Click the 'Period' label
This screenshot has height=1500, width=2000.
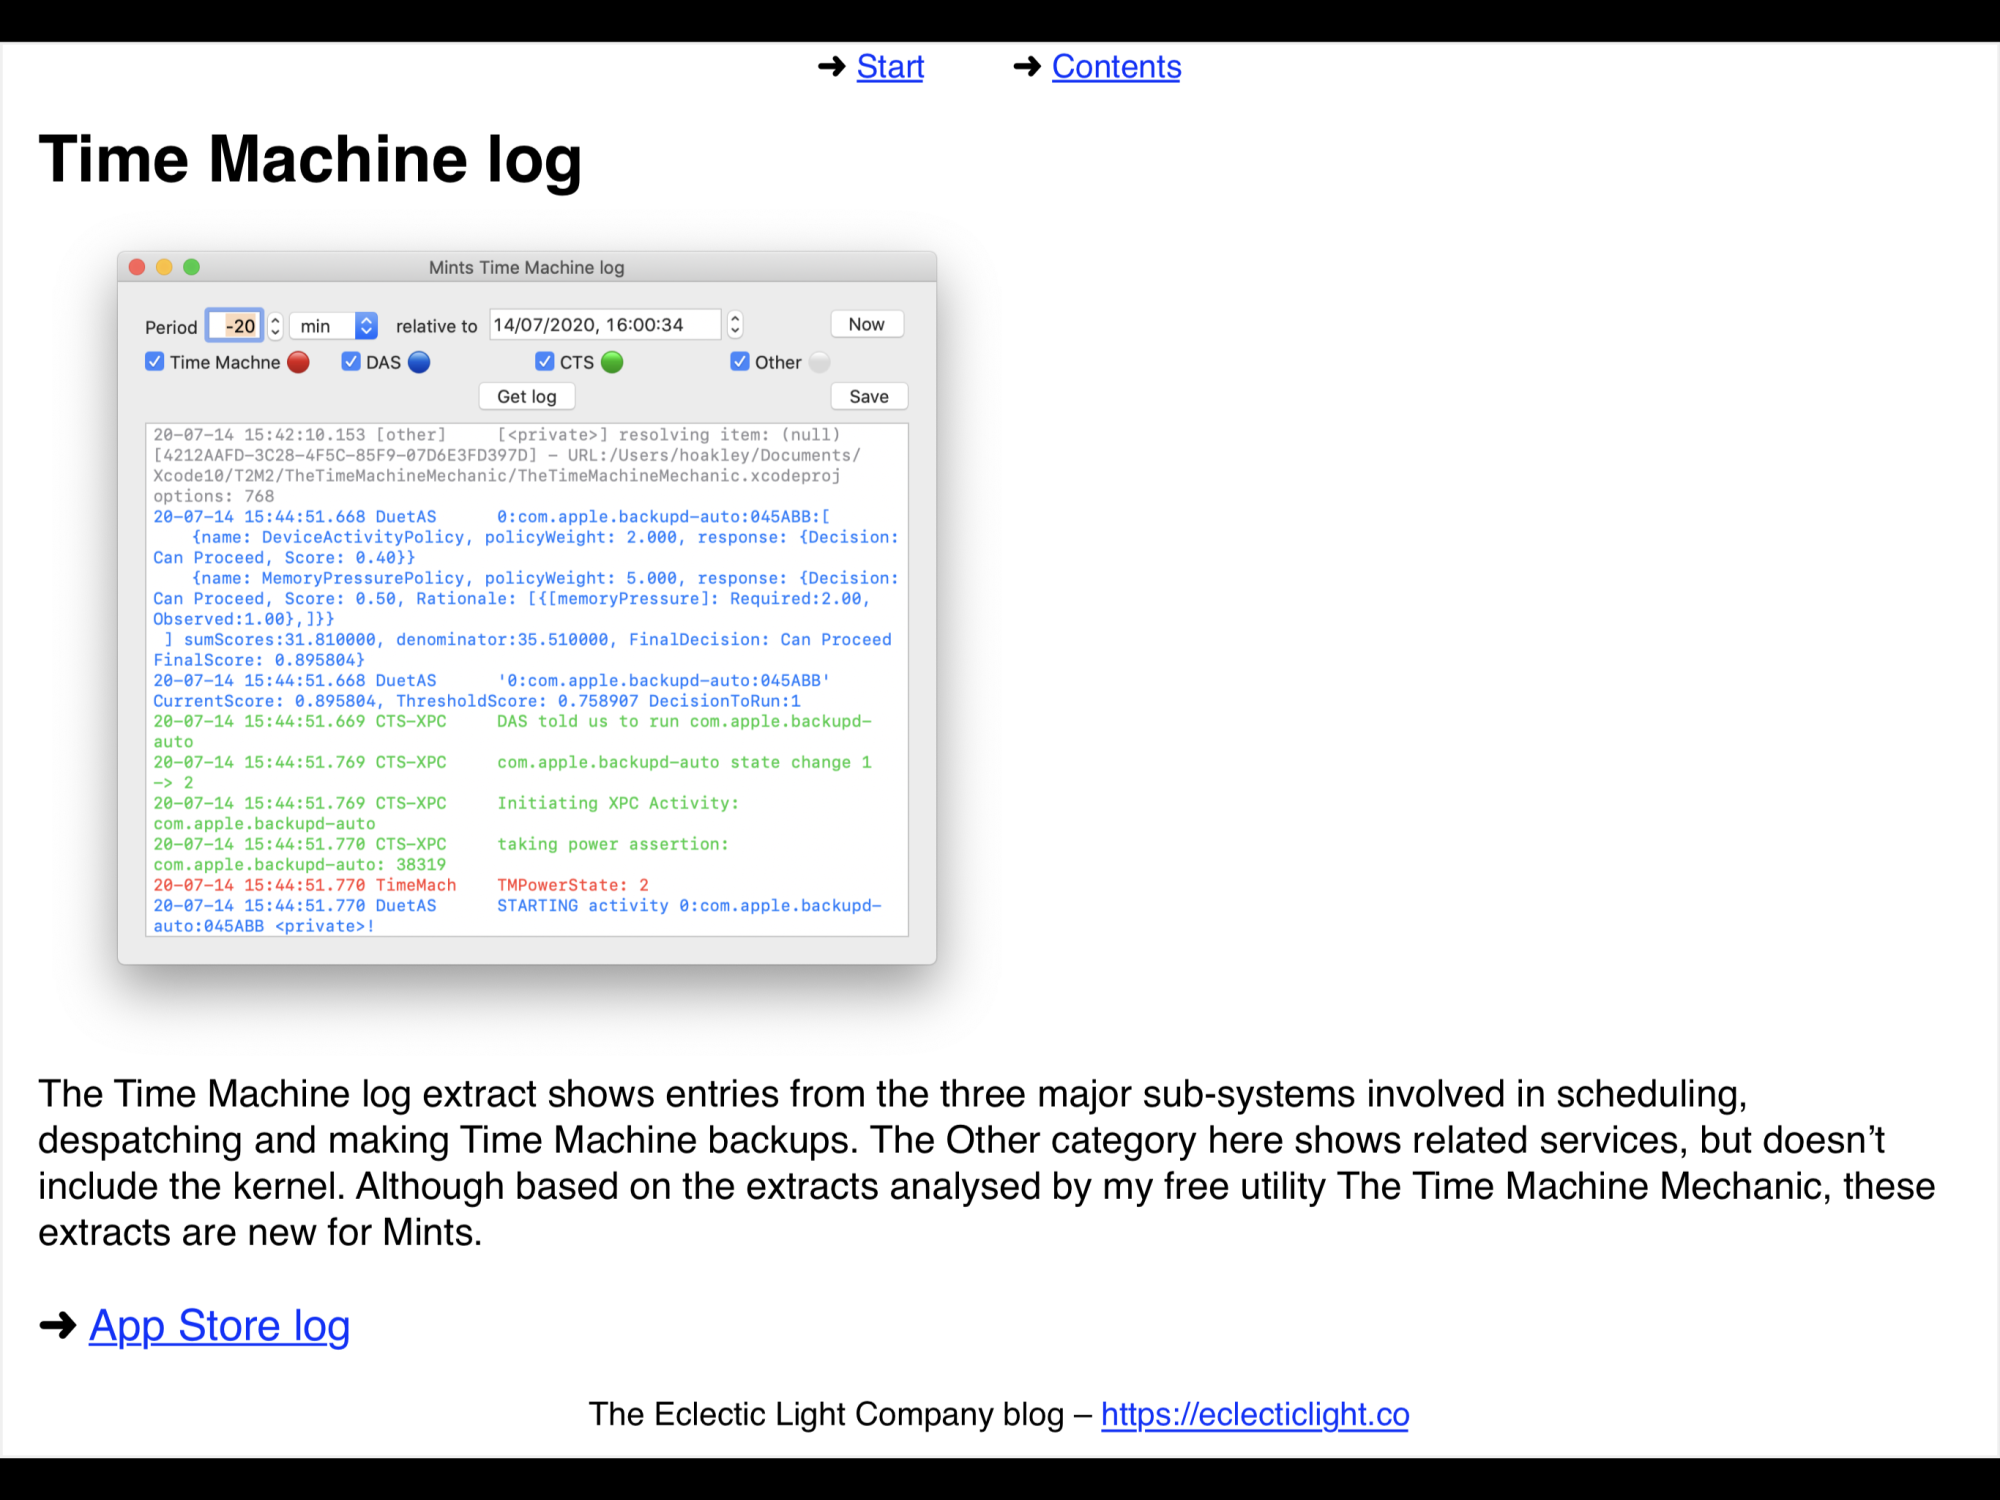[x=171, y=327]
